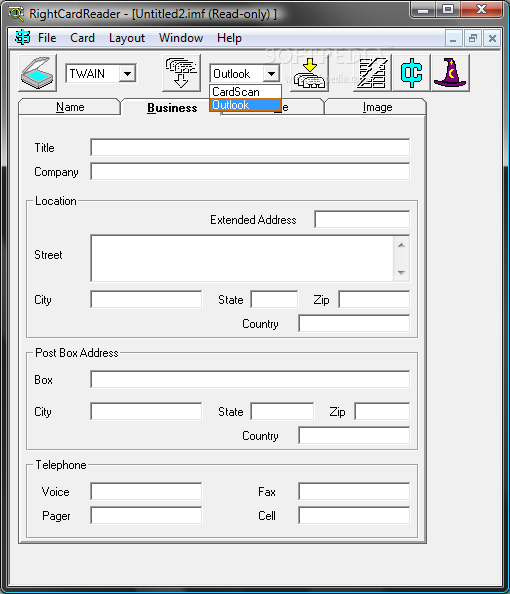Minimize the RightCardReader main window
This screenshot has width=510, height=594.
pyautogui.click(x=423, y=10)
